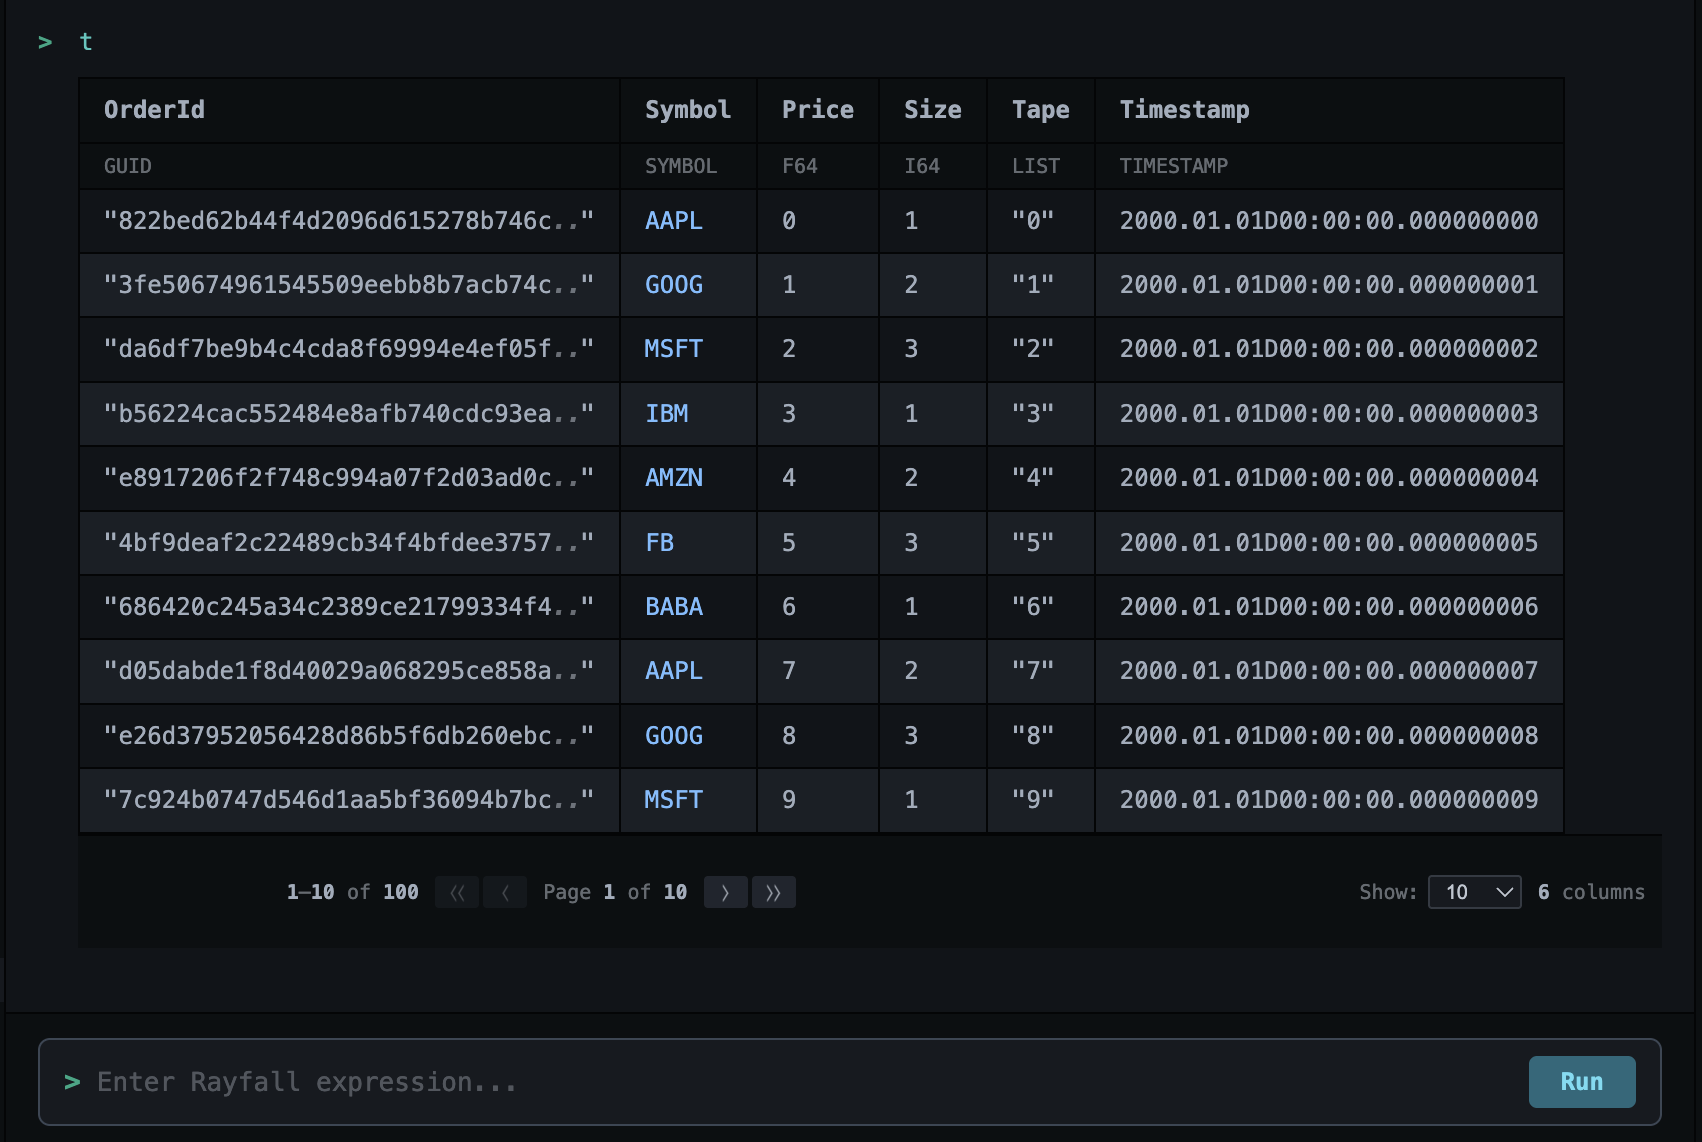Open the rows-per-page dropdown showing 10
Image resolution: width=1702 pixels, height=1142 pixels.
tap(1474, 892)
